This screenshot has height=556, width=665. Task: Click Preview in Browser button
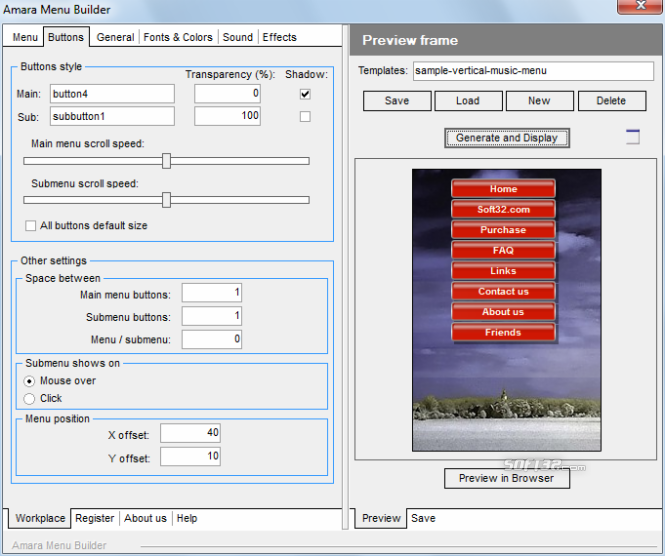point(507,478)
